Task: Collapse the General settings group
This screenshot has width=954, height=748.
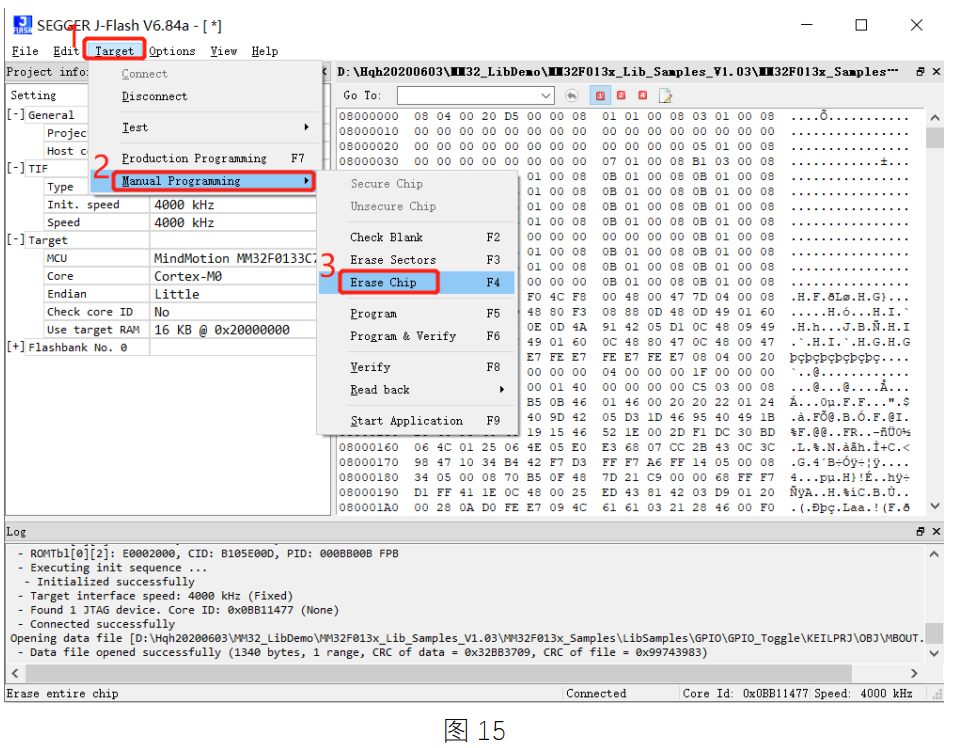Action: (16, 114)
